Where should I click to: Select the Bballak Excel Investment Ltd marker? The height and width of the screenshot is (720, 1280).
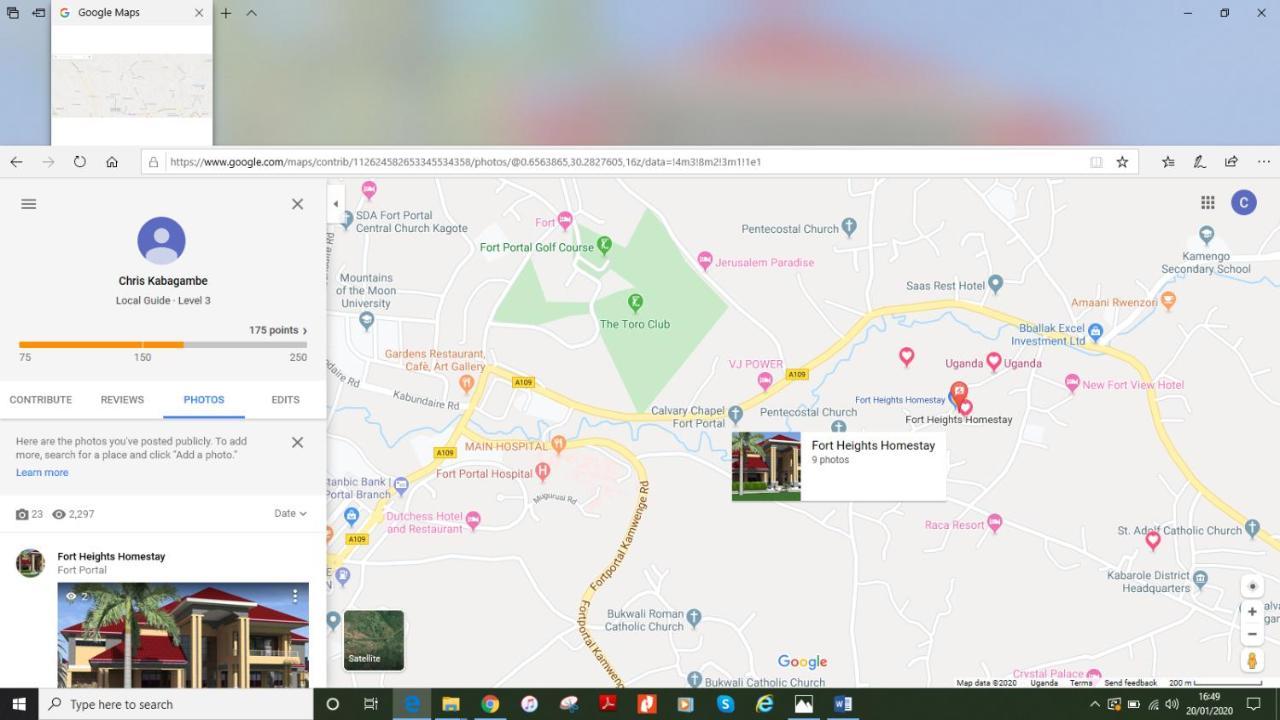pyautogui.click(x=1095, y=331)
